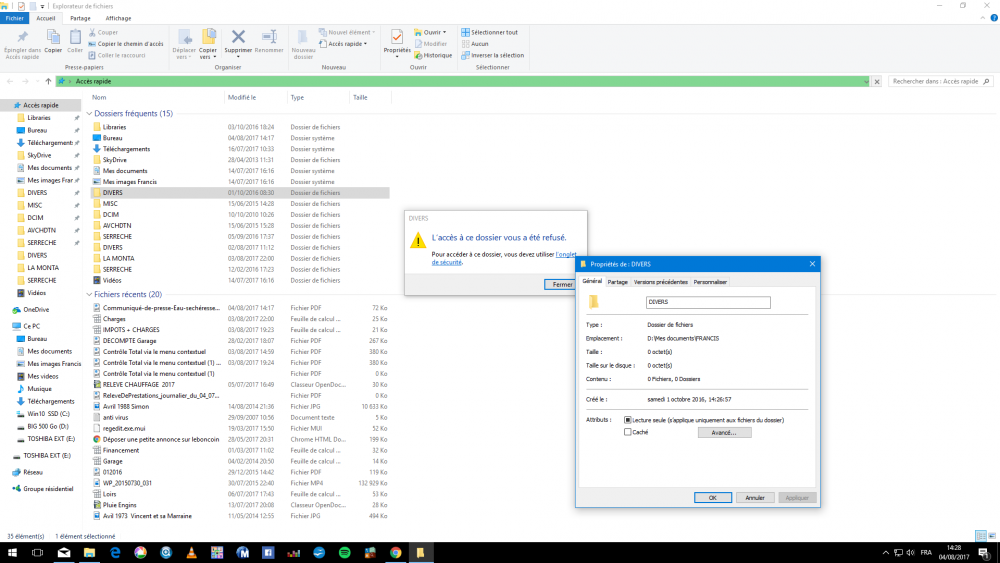The image size is (1000, 563).
Task: Click Inverser la sélection command
Action: pos(492,55)
